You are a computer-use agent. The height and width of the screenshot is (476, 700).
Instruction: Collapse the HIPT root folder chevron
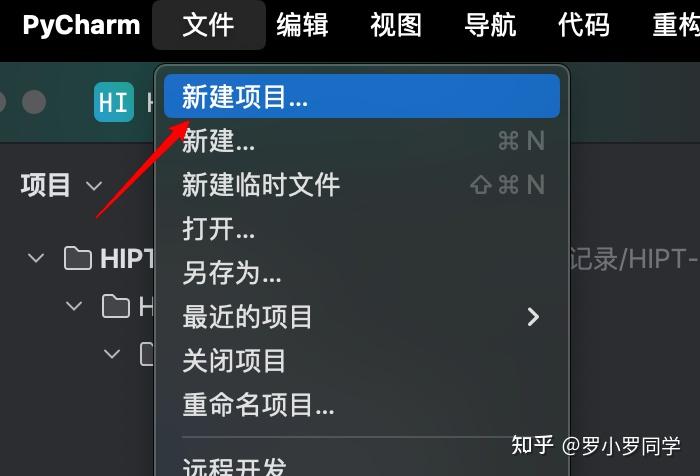pyautogui.click(x=36, y=258)
